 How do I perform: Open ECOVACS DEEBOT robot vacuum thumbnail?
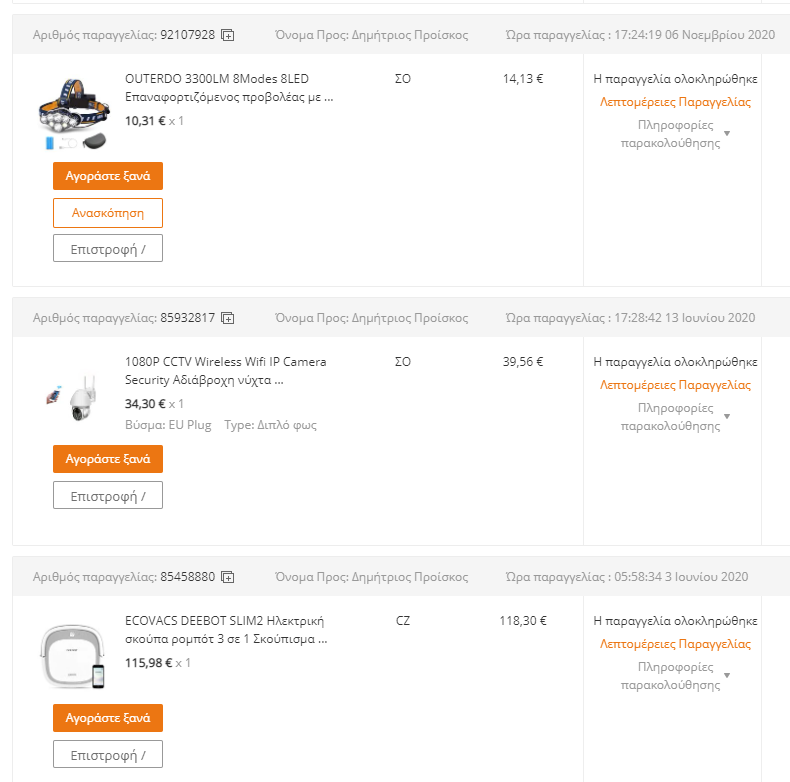pyautogui.click(x=74, y=656)
